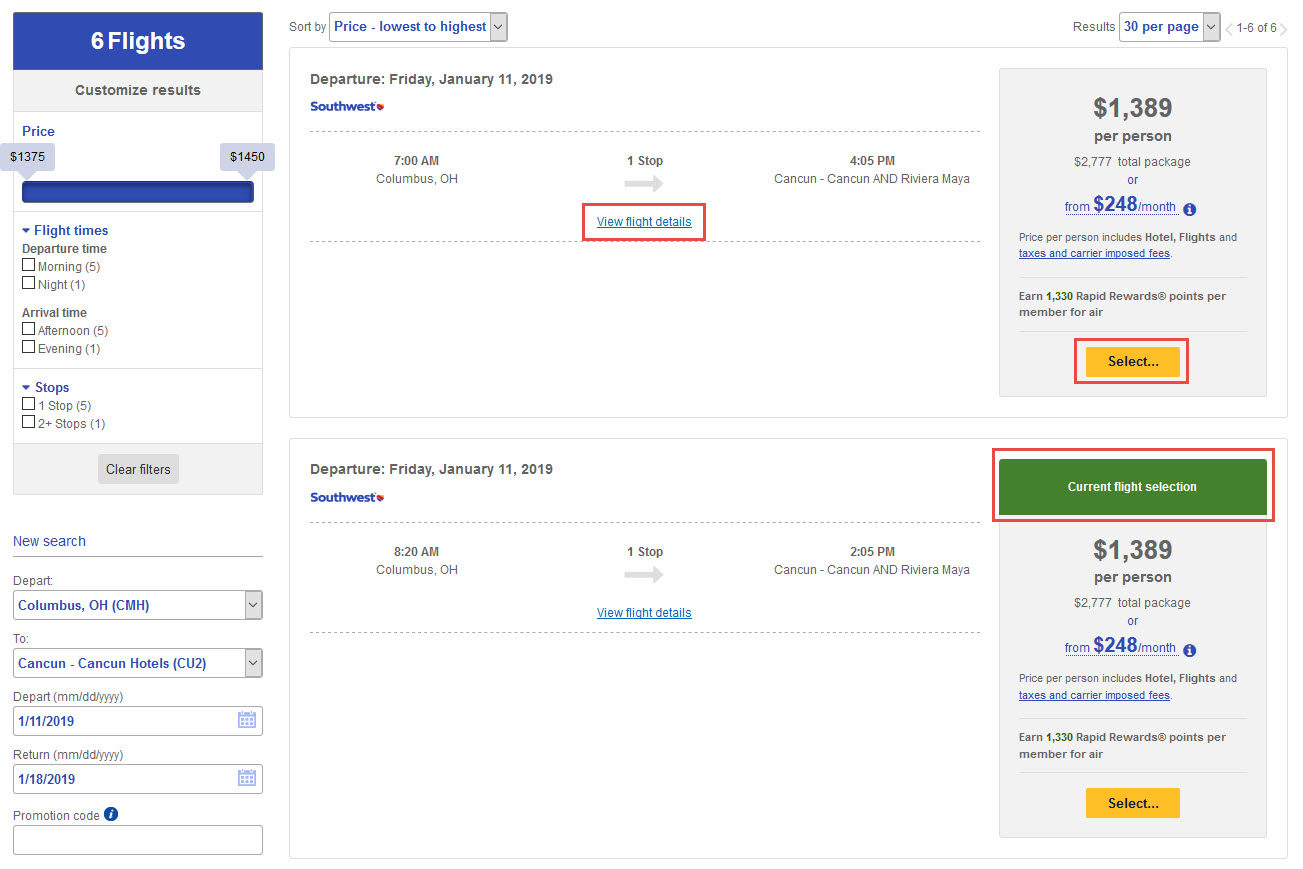Open the Sort by price dropdown
The width and height of the screenshot is (1303, 869).
click(418, 27)
